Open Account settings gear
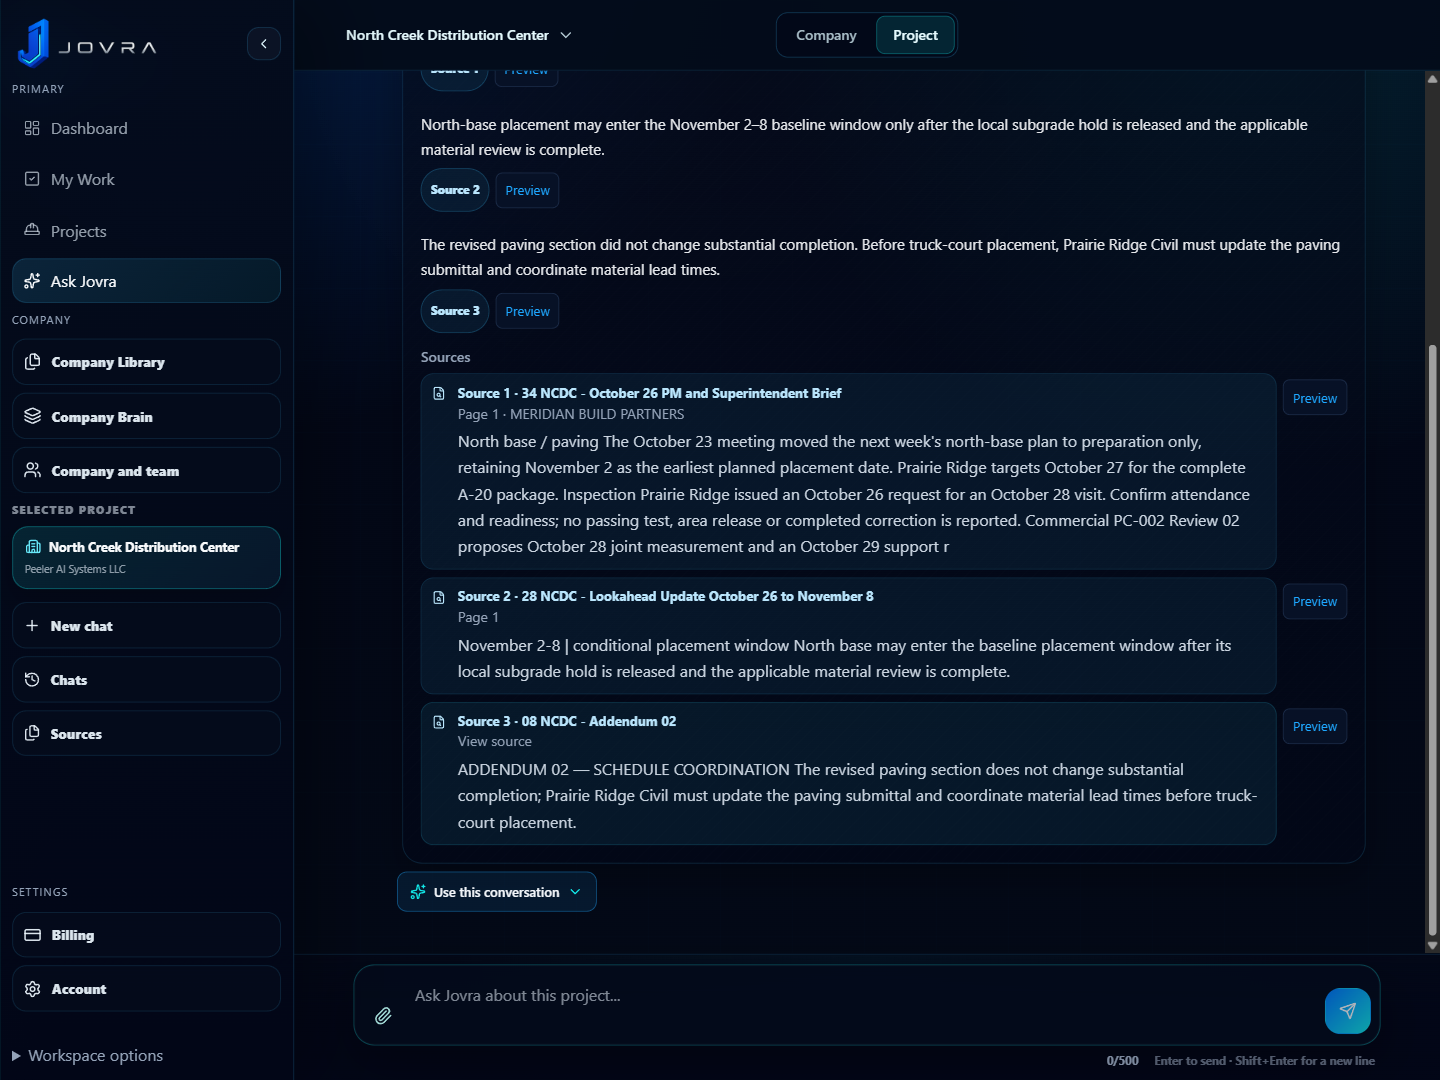This screenshot has width=1440, height=1080. coord(146,989)
